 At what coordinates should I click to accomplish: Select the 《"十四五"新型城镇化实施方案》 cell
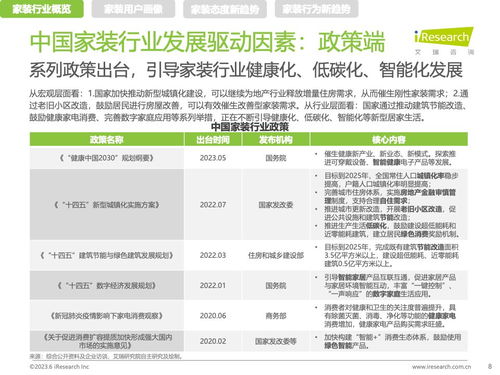point(107,204)
